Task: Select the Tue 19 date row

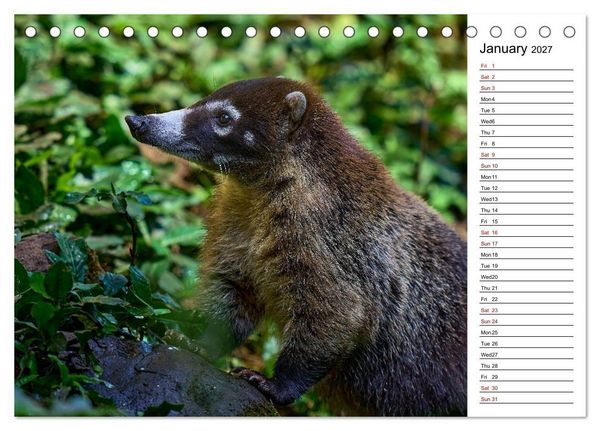Action: 527,266
